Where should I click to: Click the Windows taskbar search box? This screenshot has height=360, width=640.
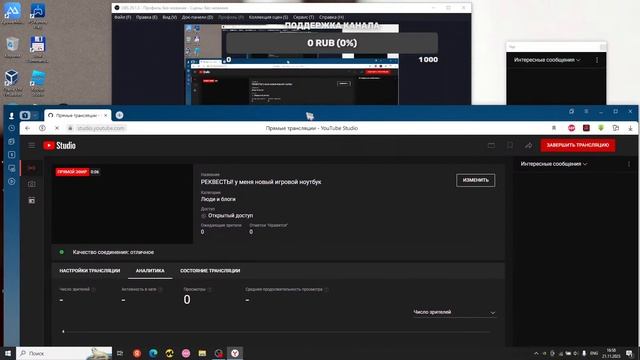coord(64,353)
